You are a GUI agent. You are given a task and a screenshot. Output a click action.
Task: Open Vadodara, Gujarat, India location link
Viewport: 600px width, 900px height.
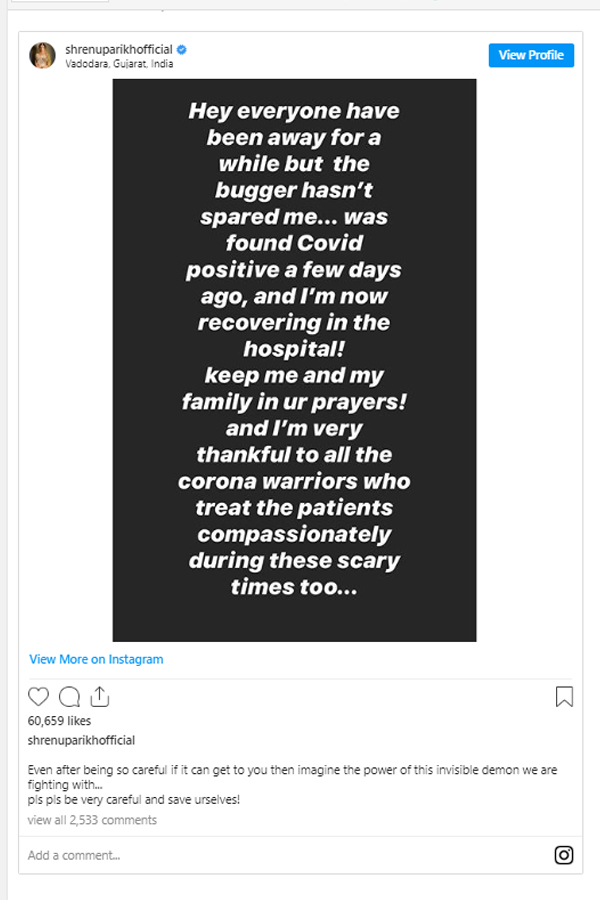(119, 64)
